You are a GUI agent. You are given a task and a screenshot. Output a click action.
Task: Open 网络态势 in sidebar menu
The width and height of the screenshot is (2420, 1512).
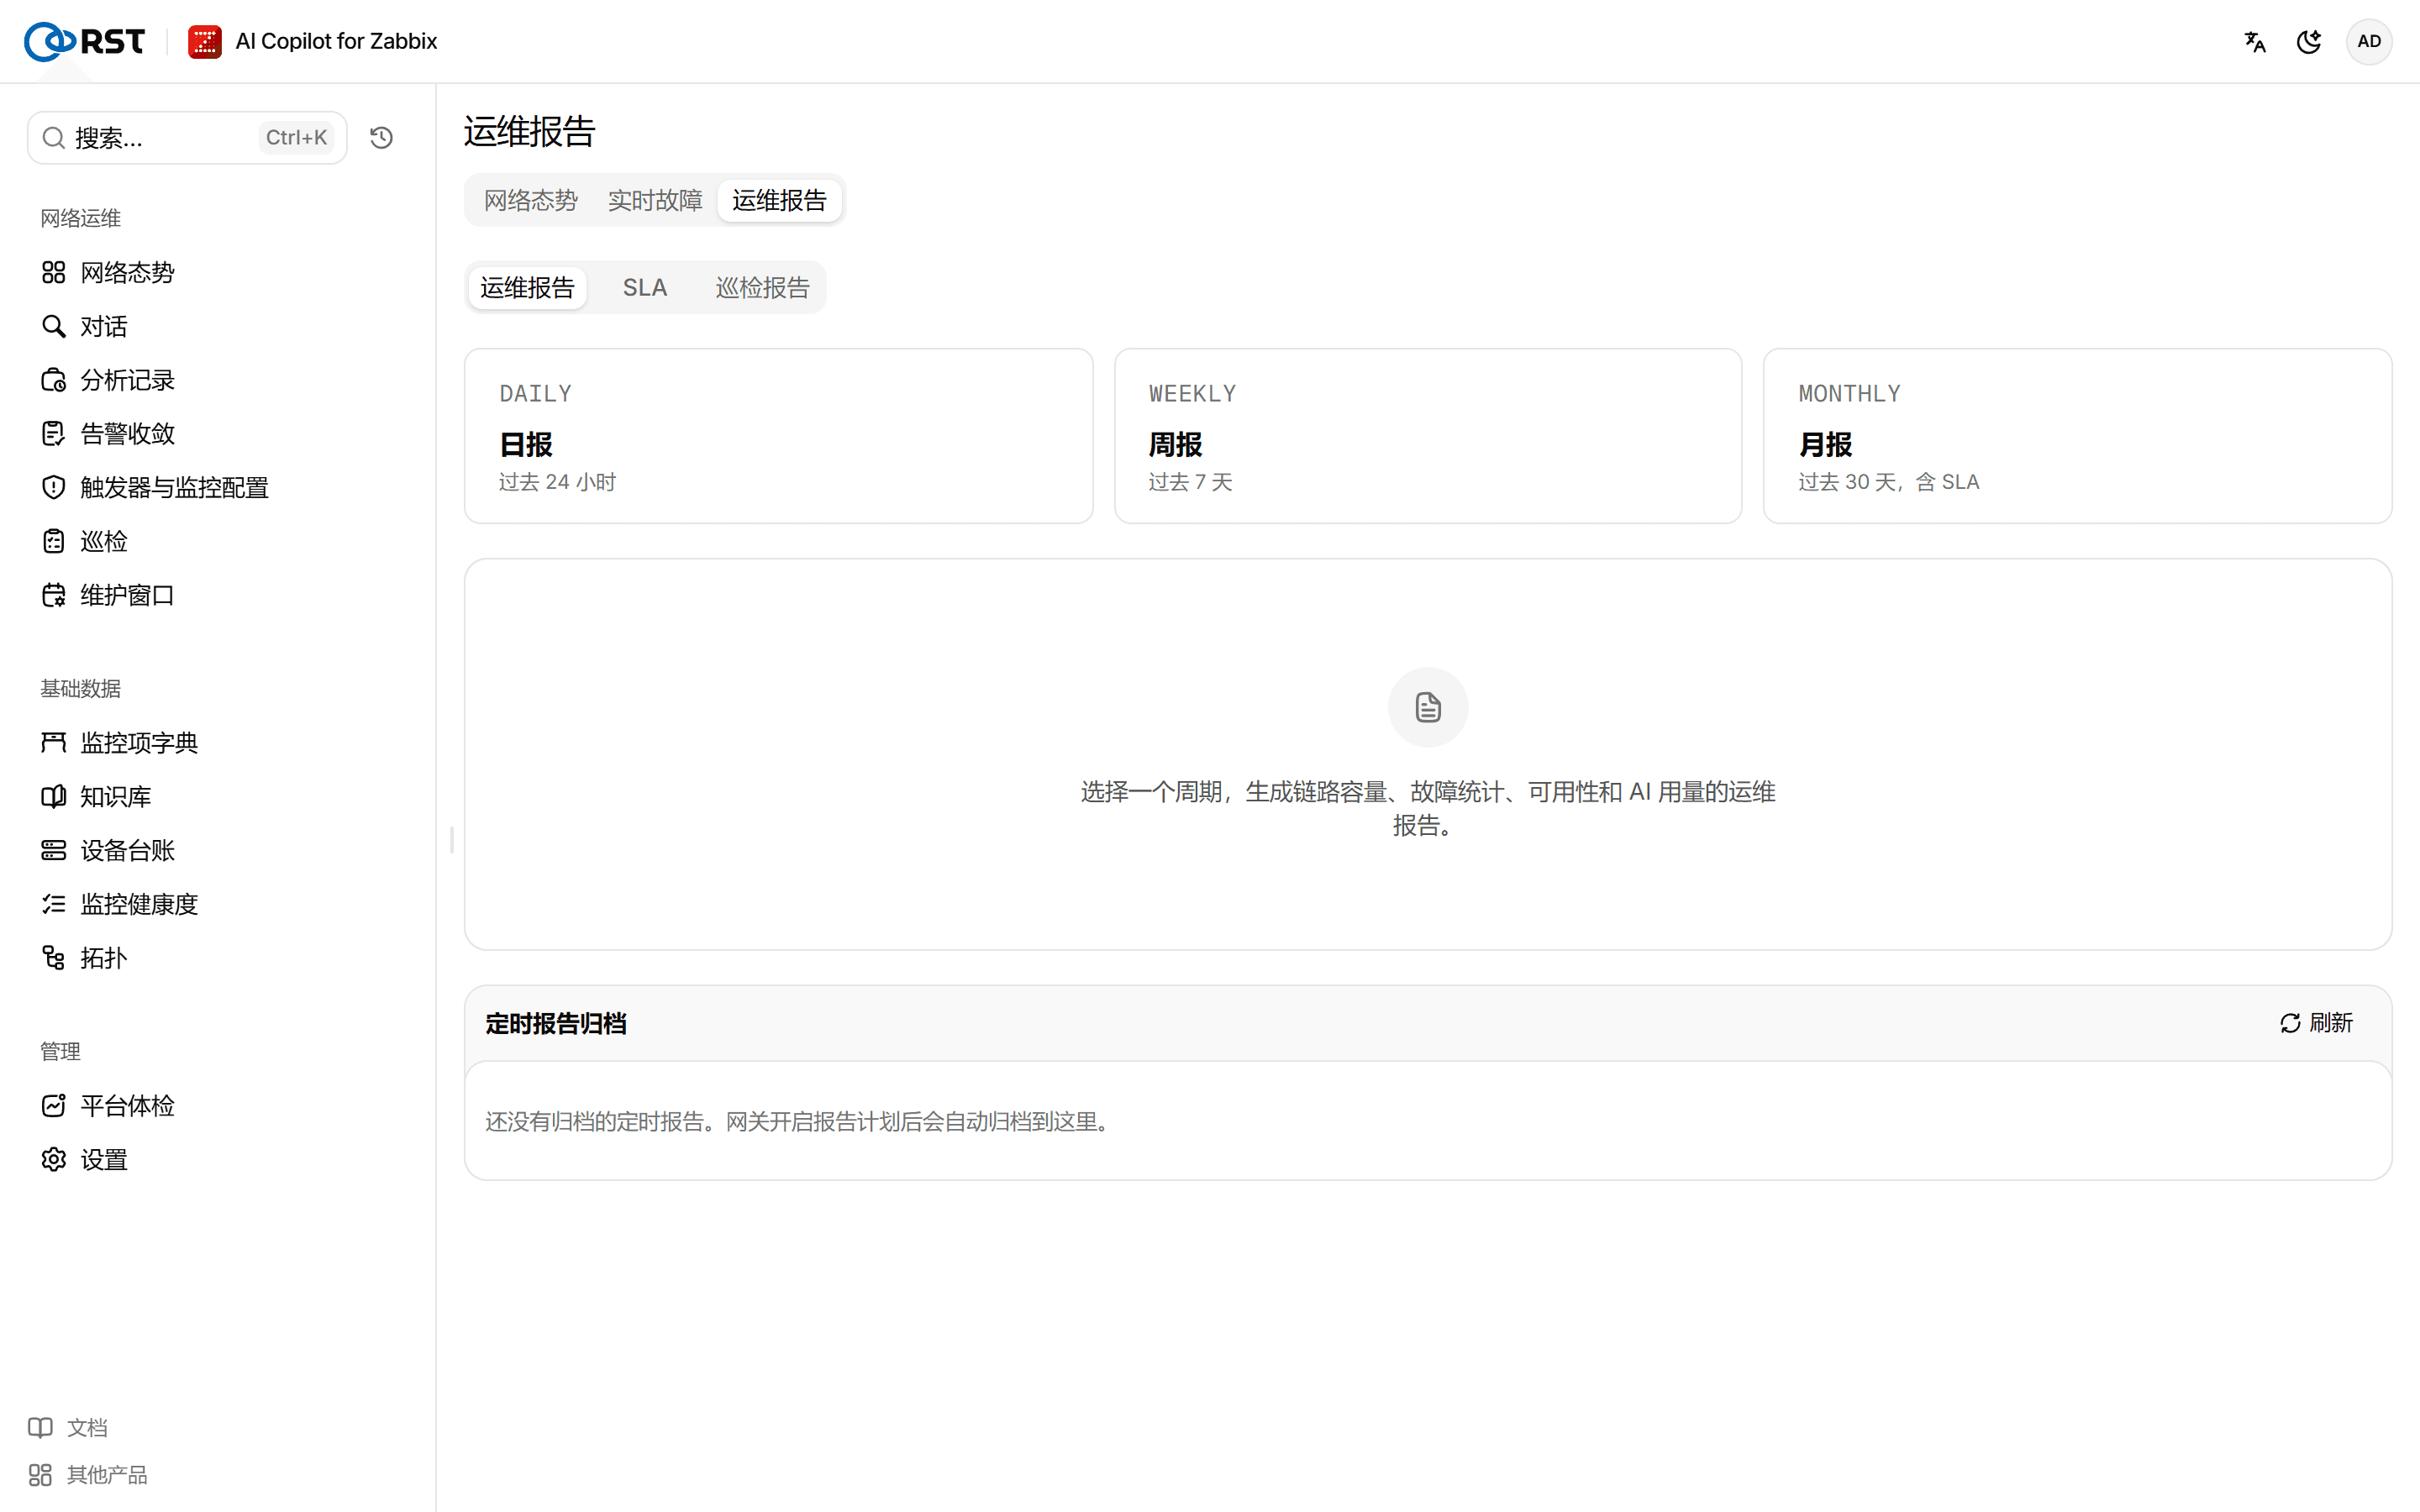(127, 272)
